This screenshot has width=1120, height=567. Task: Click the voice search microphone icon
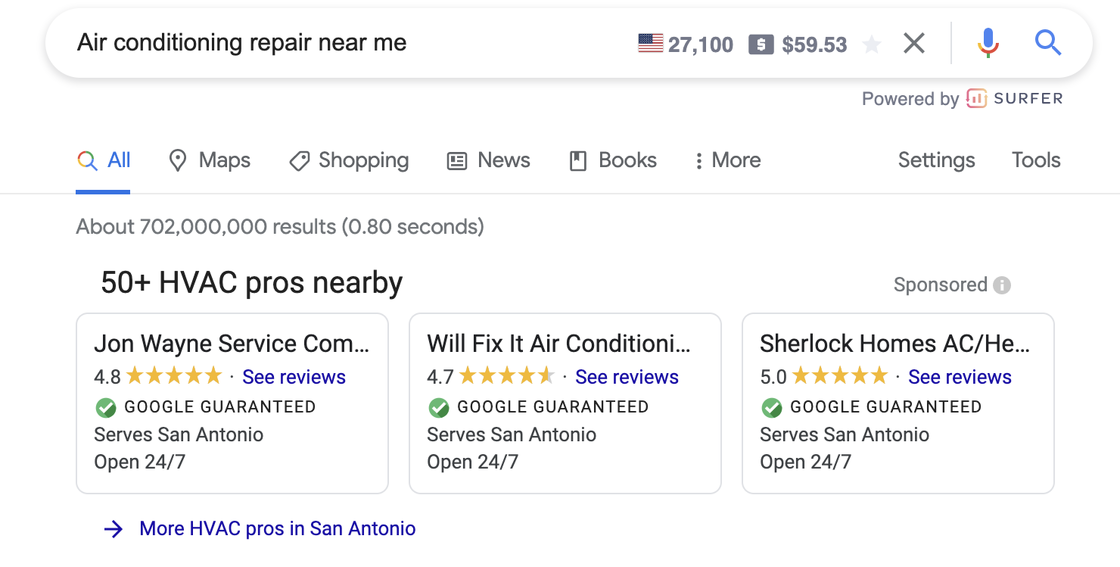[x=987, y=43]
